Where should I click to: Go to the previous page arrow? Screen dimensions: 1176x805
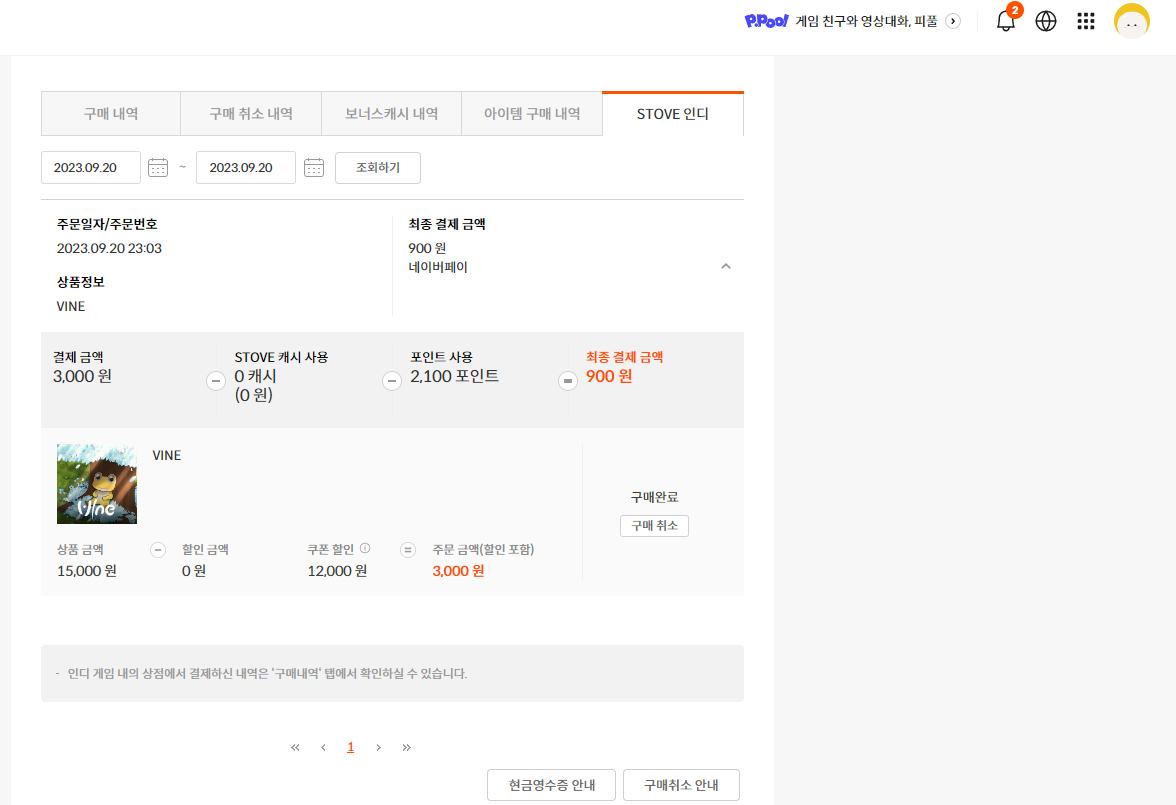pos(323,747)
